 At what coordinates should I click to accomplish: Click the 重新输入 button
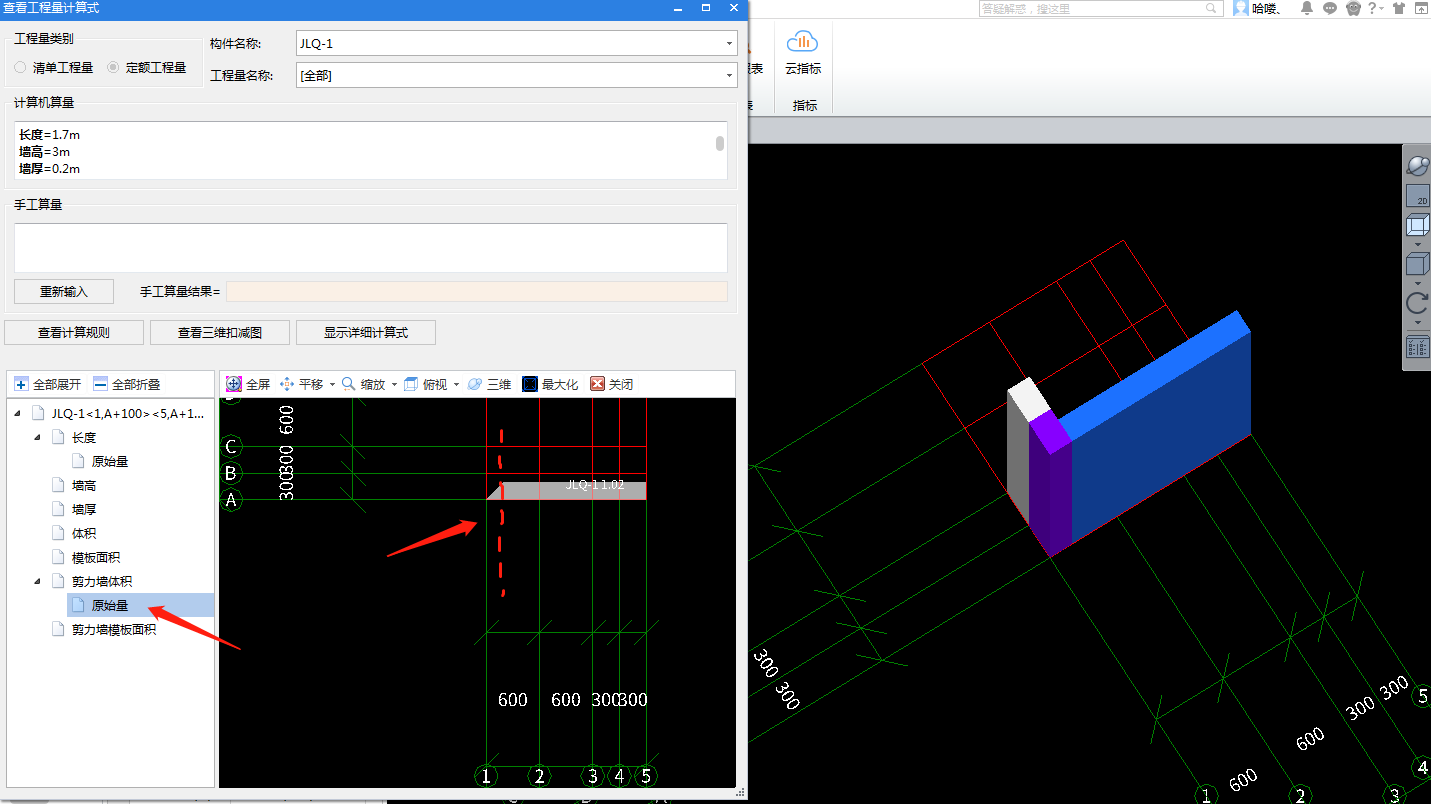[64, 292]
